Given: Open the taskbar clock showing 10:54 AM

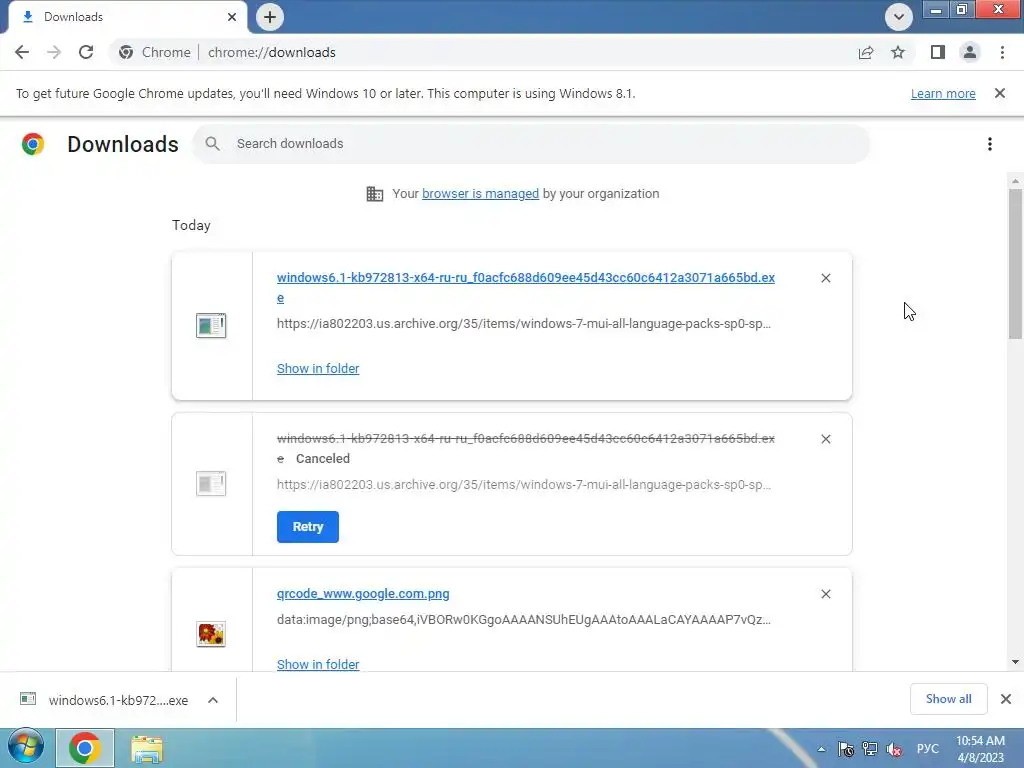Looking at the screenshot, I should coord(980,749).
